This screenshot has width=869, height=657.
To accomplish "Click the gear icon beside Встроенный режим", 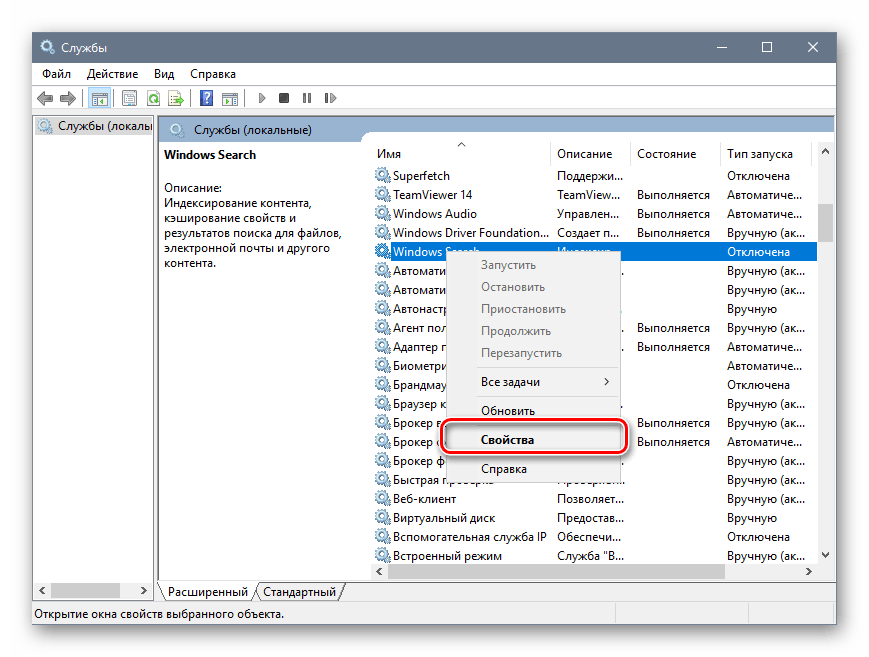I will (x=382, y=555).
